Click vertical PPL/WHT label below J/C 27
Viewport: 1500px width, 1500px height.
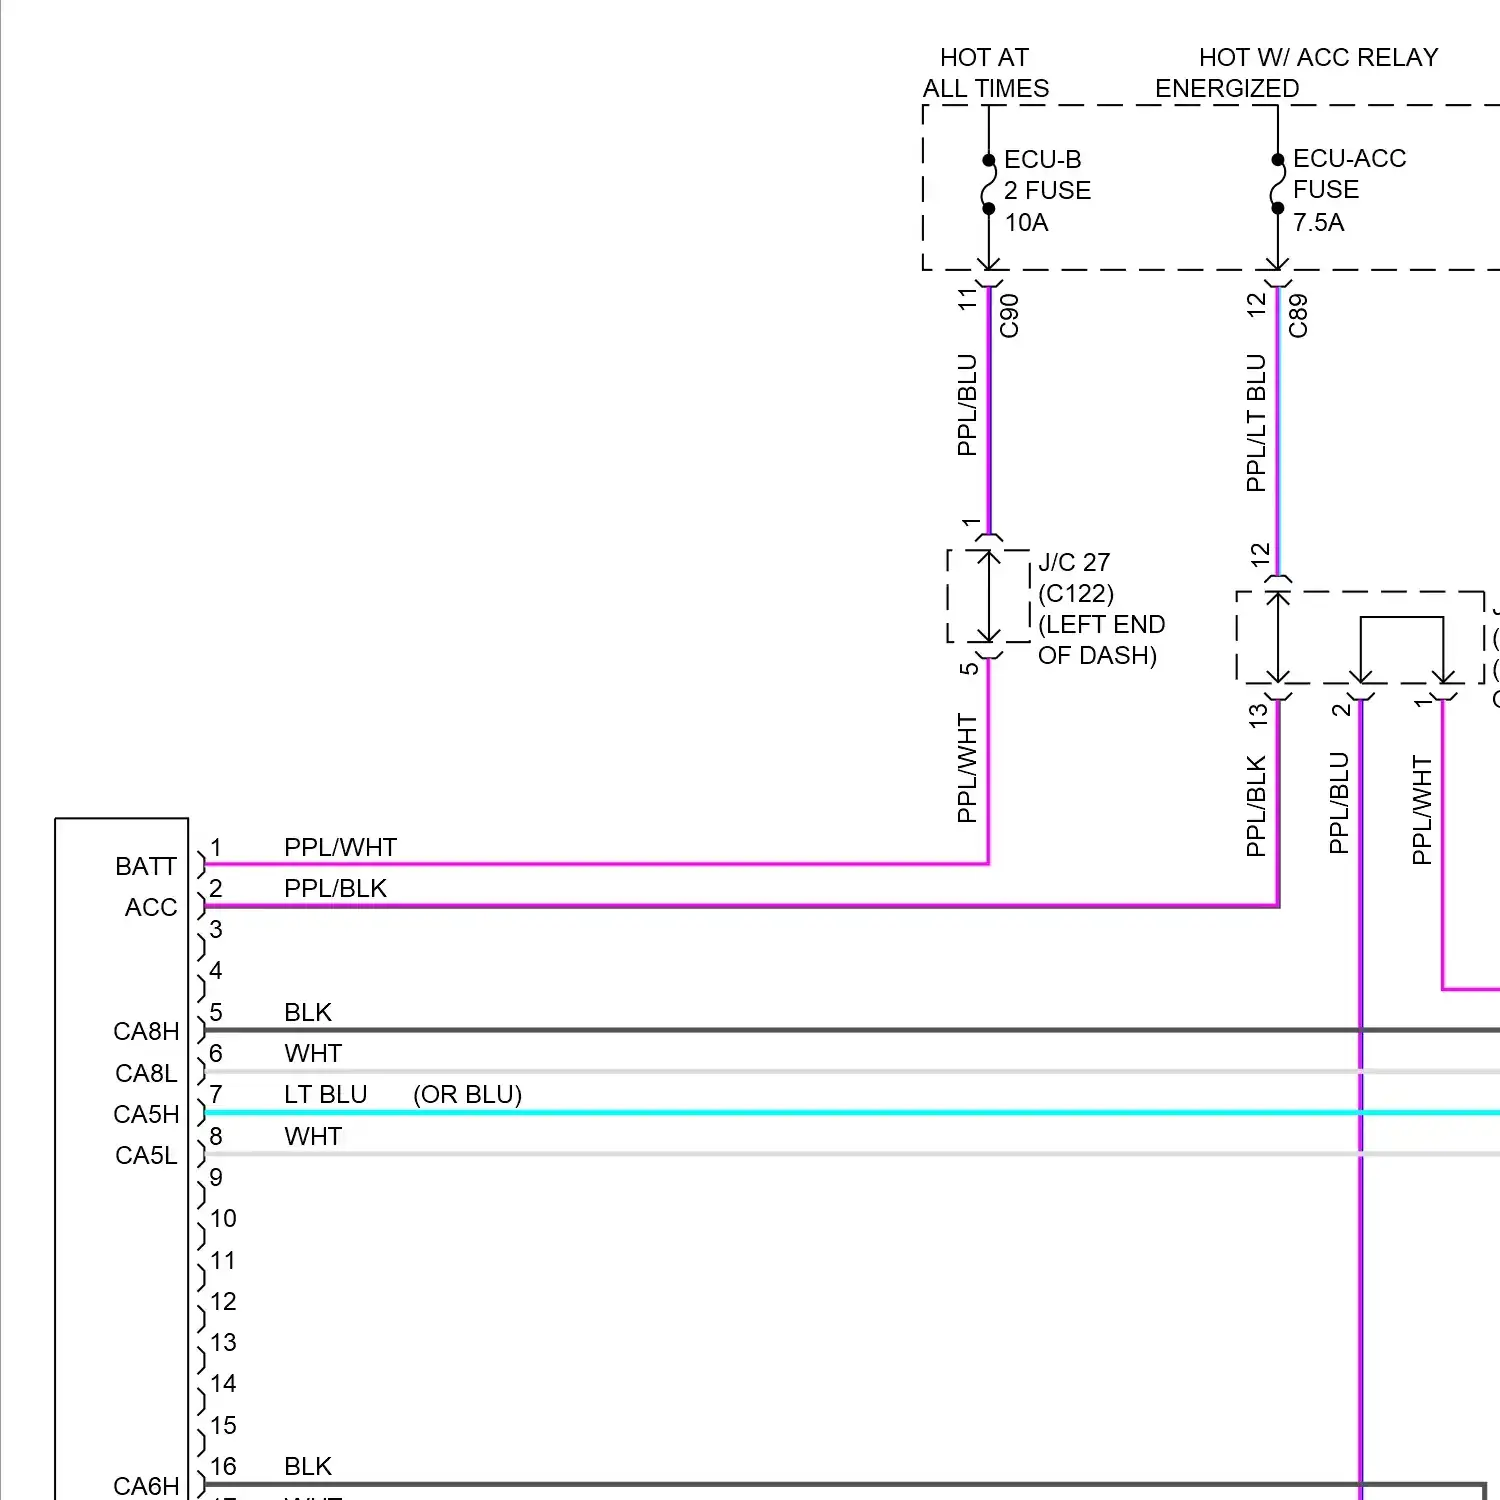coord(966,768)
